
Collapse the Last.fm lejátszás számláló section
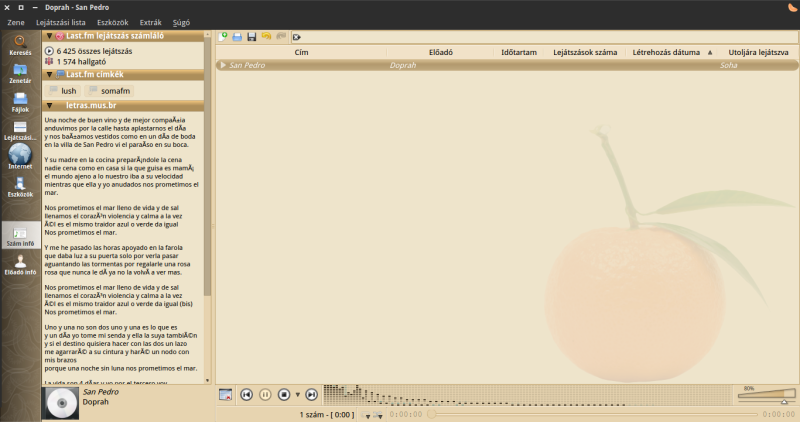[x=49, y=36]
